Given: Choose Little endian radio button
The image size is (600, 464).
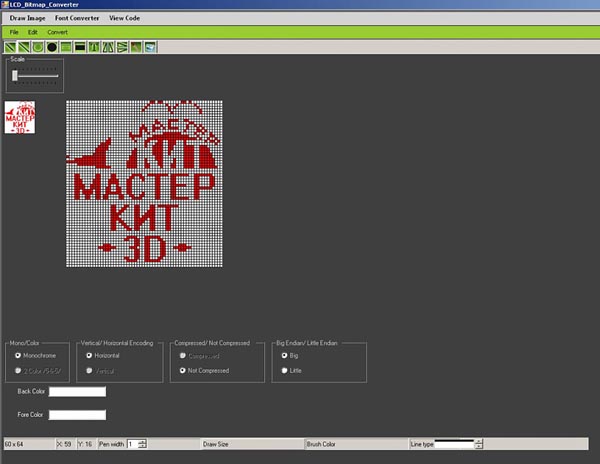Looking at the screenshot, I should [x=284, y=370].
